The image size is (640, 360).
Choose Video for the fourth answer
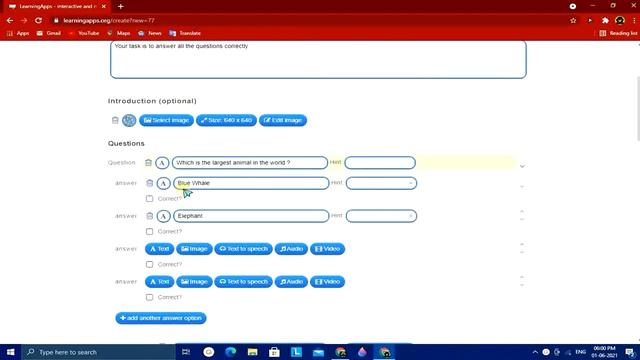tap(327, 282)
